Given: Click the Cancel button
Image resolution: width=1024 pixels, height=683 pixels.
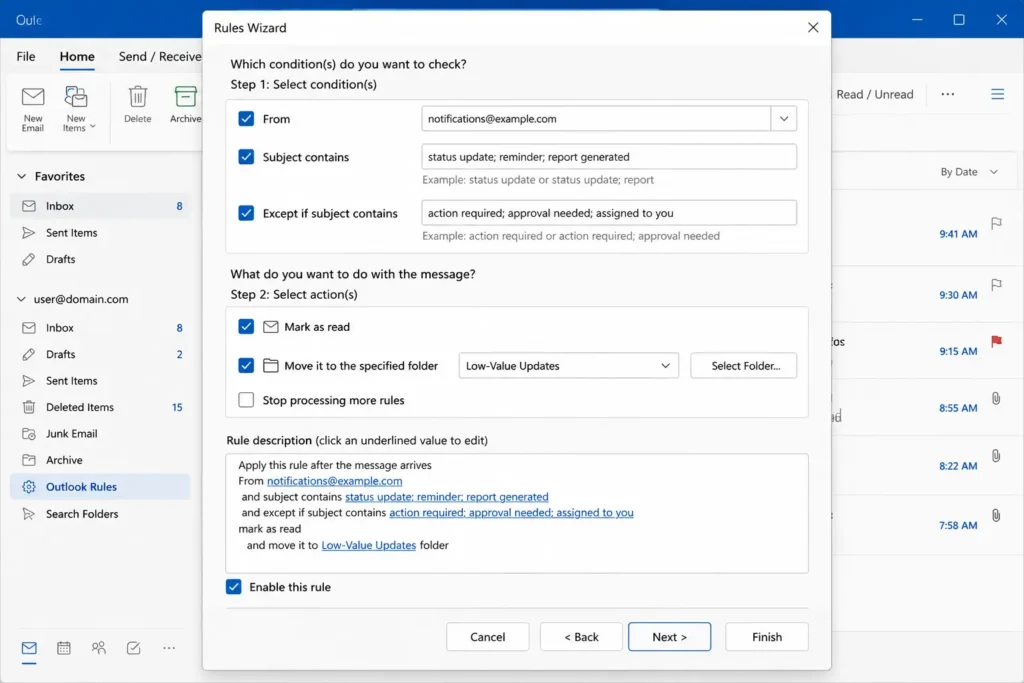Looking at the screenshot, I should coord(488,637).
